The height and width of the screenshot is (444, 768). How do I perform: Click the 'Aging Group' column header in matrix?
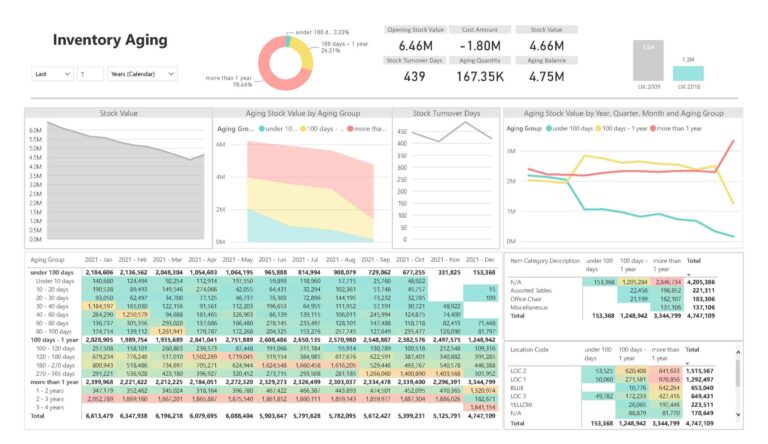click(x=48, y=259)
